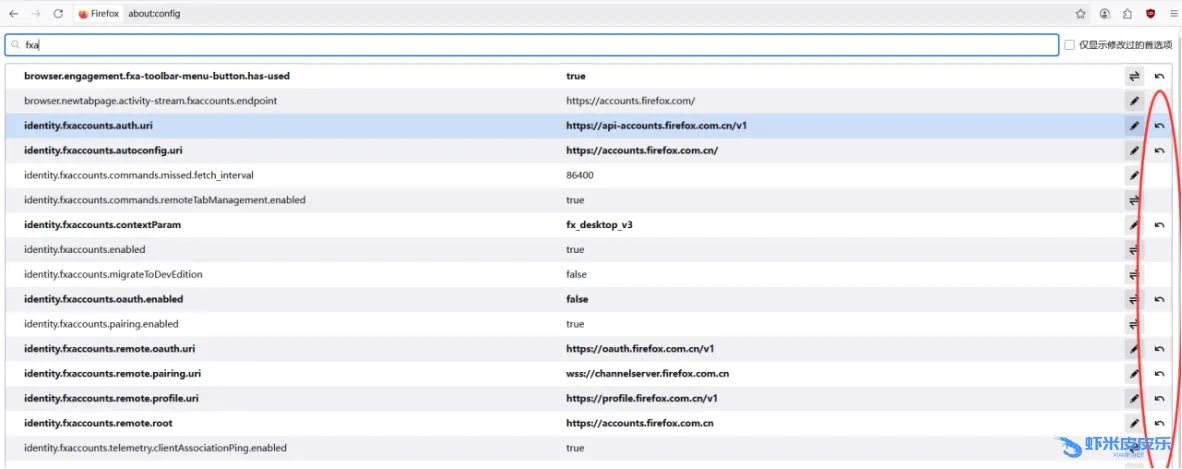Edit identity.fxaccounts.auth.uri with the pencil
Viewport: 1182px width, 469px height.
click(x=1134, y=126)
